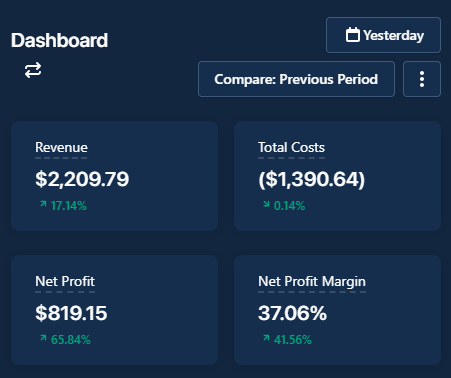This screenshot has width=451, height=378.
Task: Select the $819.15 net profit value
Action: [71, 313]
